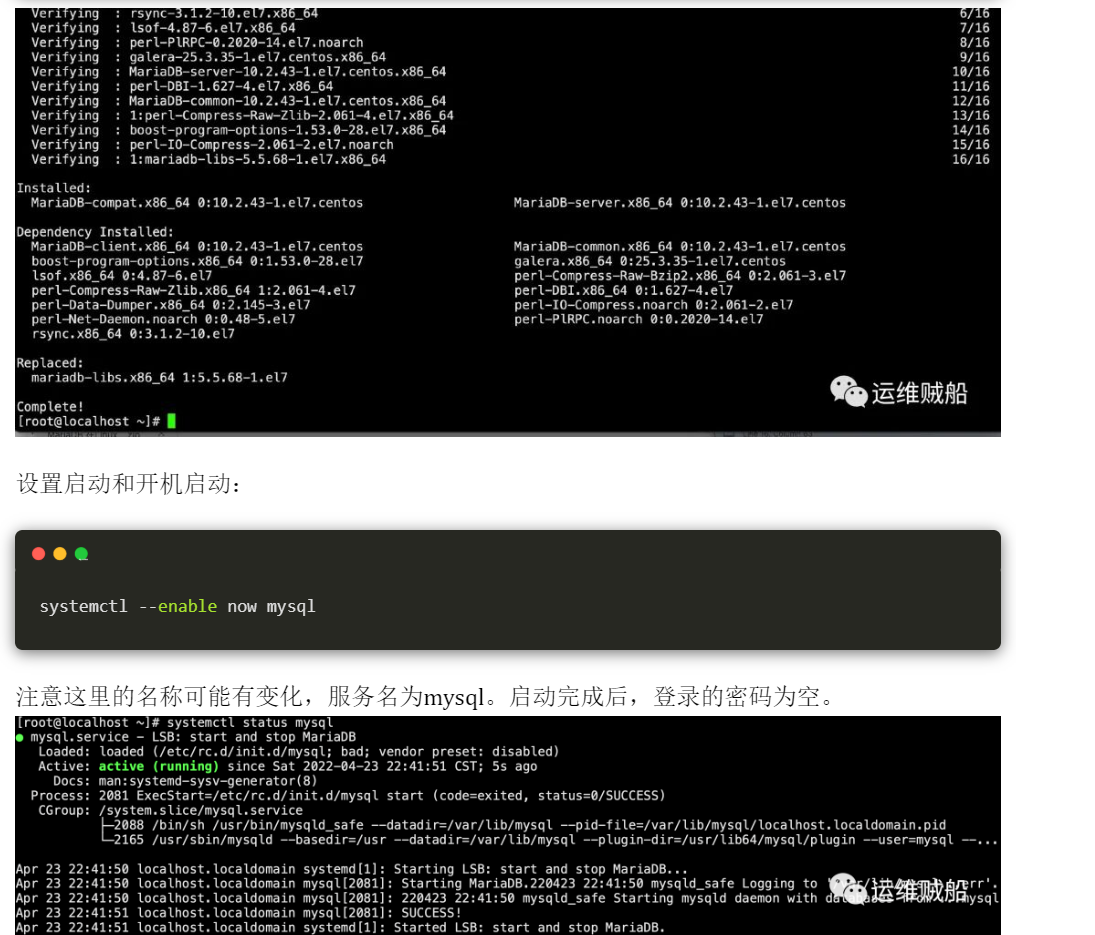Click the systemctl --enable now mysql command text
Screen dimensions: 1095x935
[x=178, y=605]
